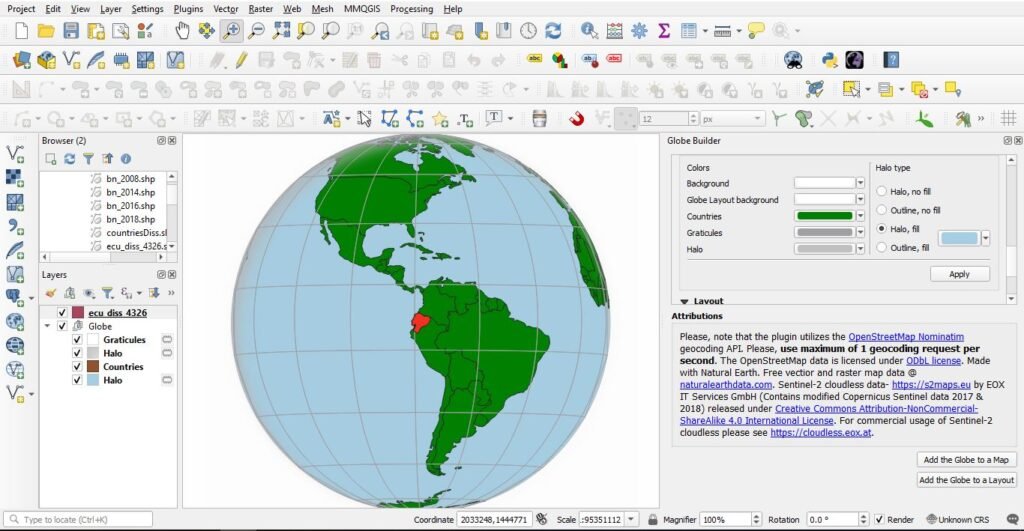
Task: Uncheck the ecu_diss_4326 layer visibility
Action: [x=63, y=313]
